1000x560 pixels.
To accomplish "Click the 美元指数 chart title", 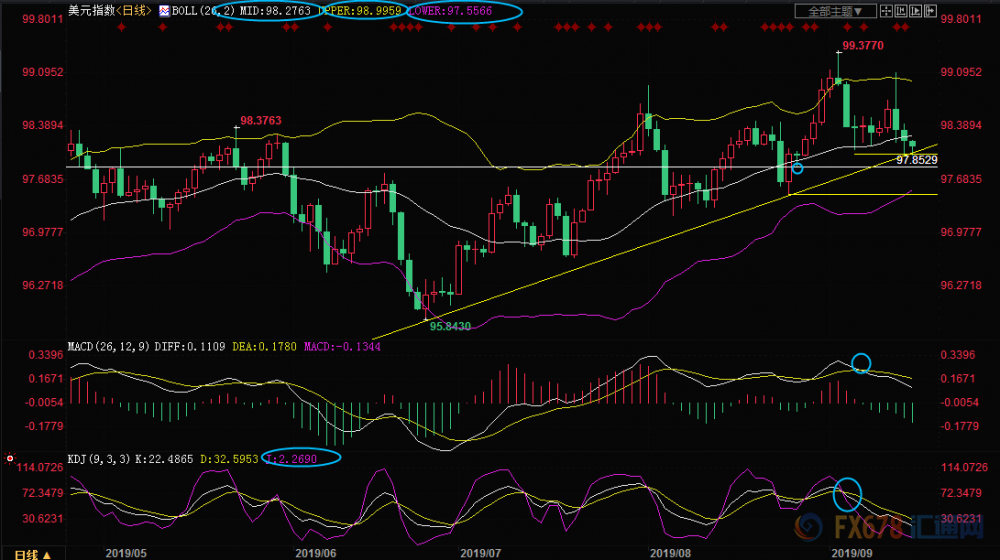I will click(91, 10).
